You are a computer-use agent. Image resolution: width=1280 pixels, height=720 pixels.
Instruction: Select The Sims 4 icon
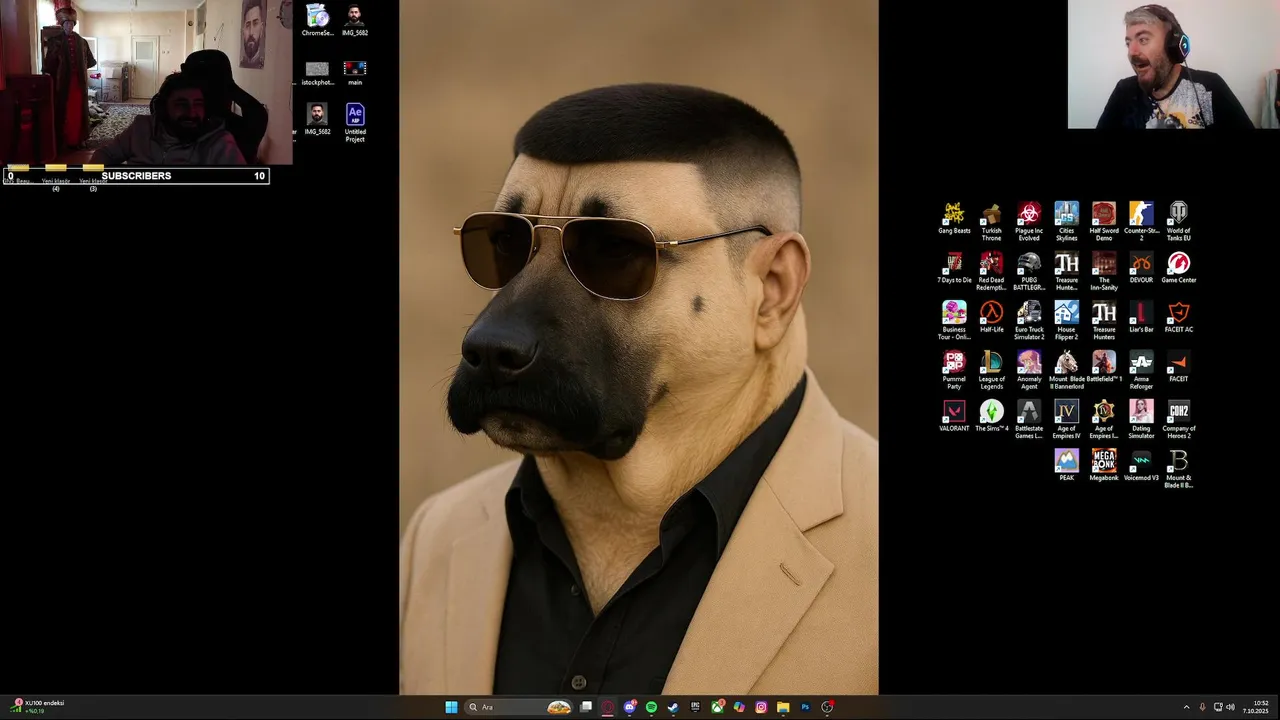coord(991,416)
